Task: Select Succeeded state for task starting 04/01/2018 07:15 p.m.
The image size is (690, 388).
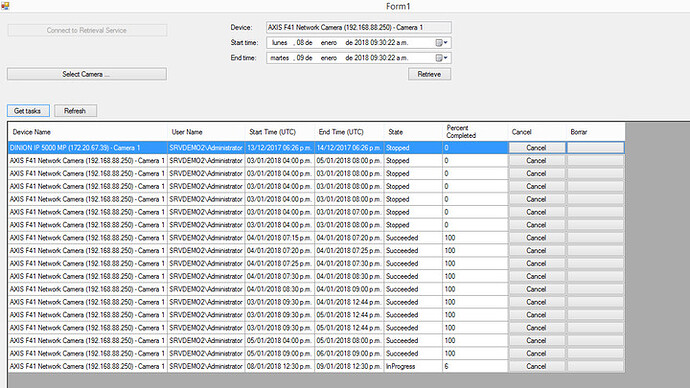Action: (413, 238)
